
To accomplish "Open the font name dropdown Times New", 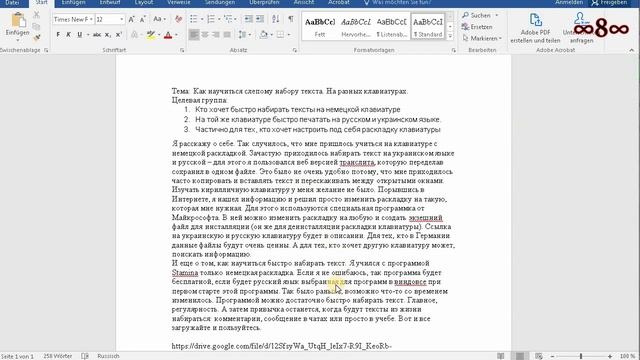I will [x=91, y=19].
